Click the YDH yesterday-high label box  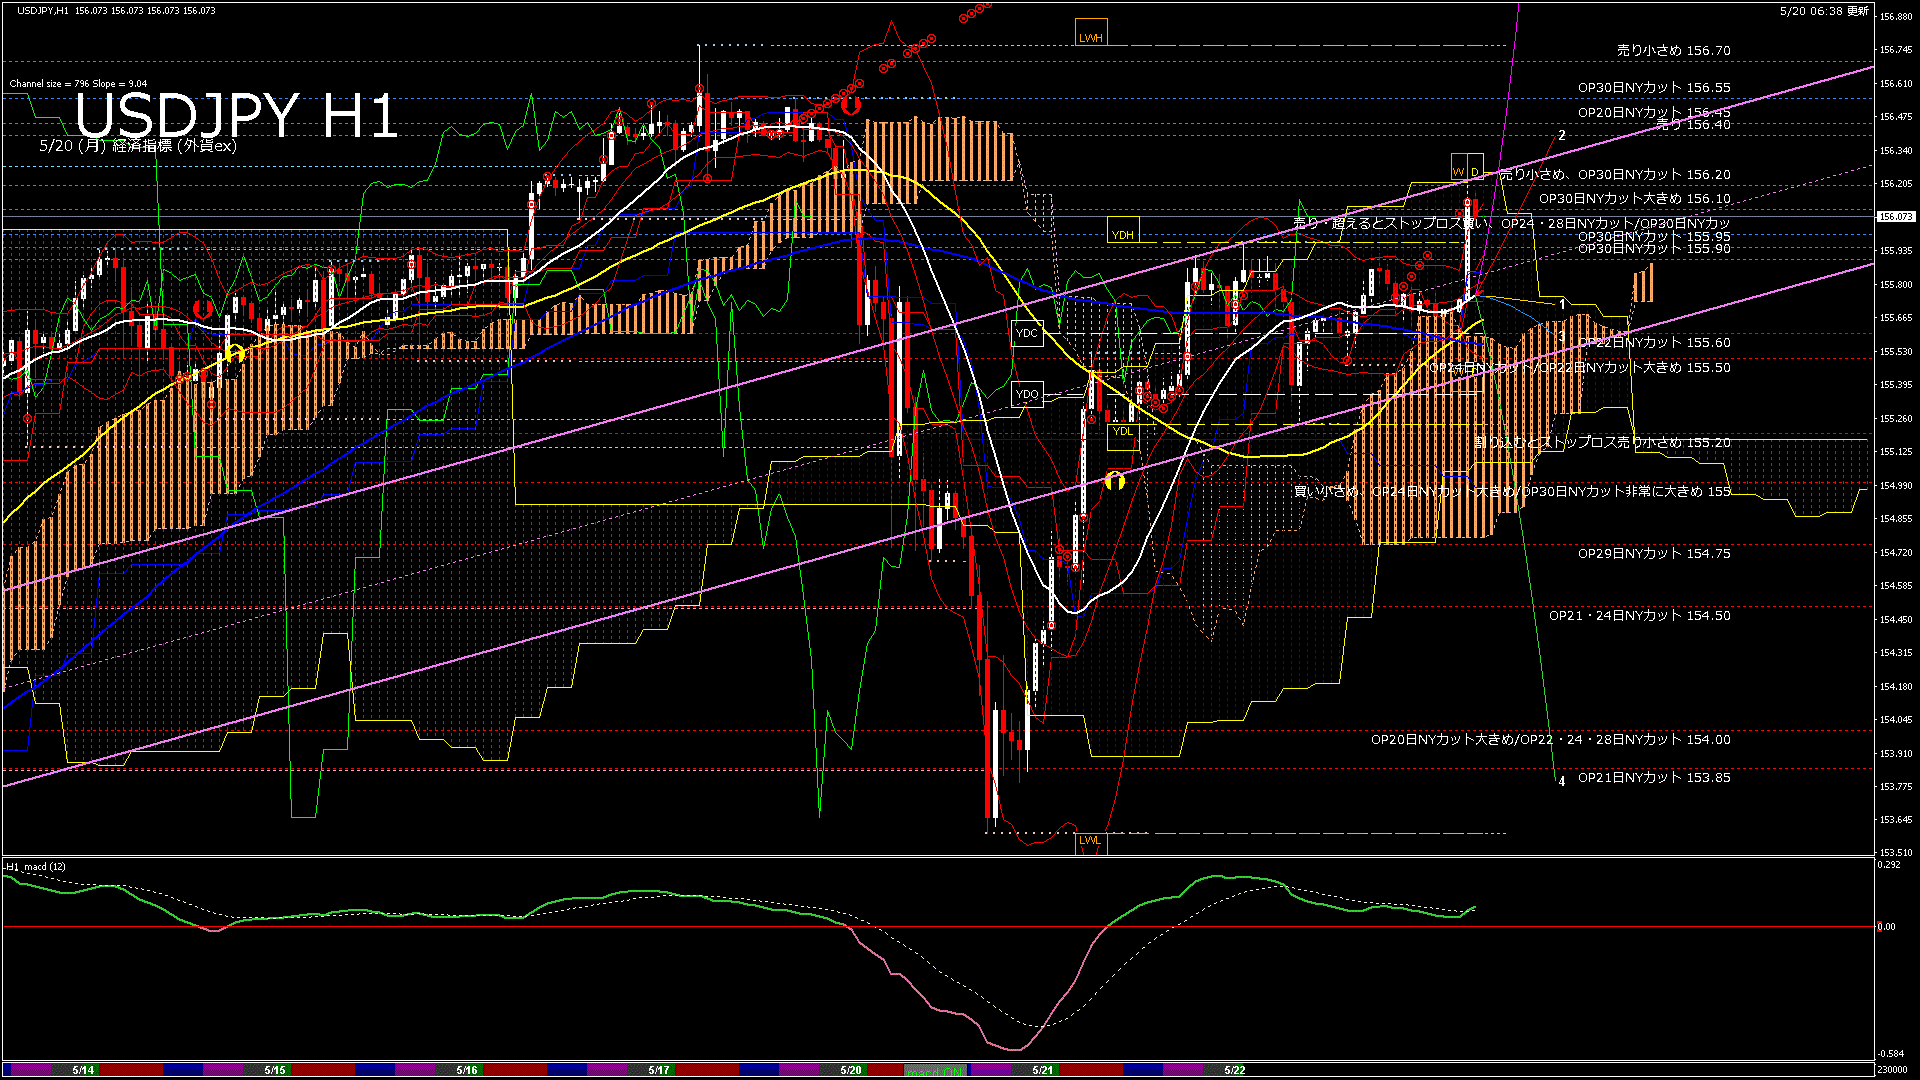coord(1123,230)
